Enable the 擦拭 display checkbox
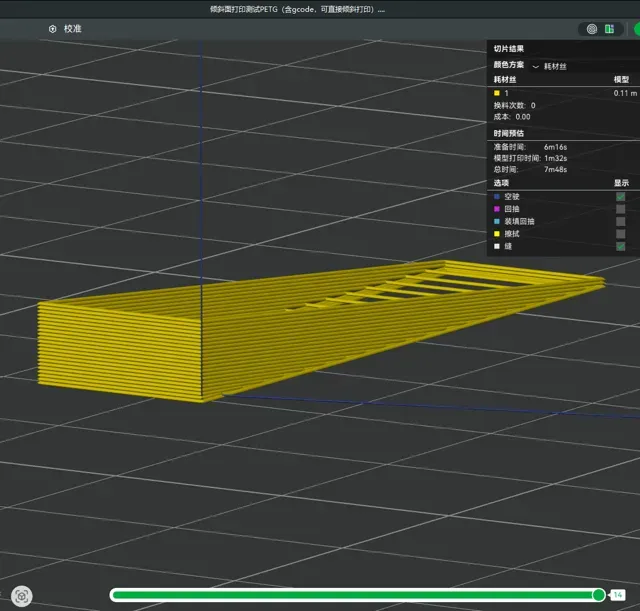640x611 pixels. (x=620, y=234)
